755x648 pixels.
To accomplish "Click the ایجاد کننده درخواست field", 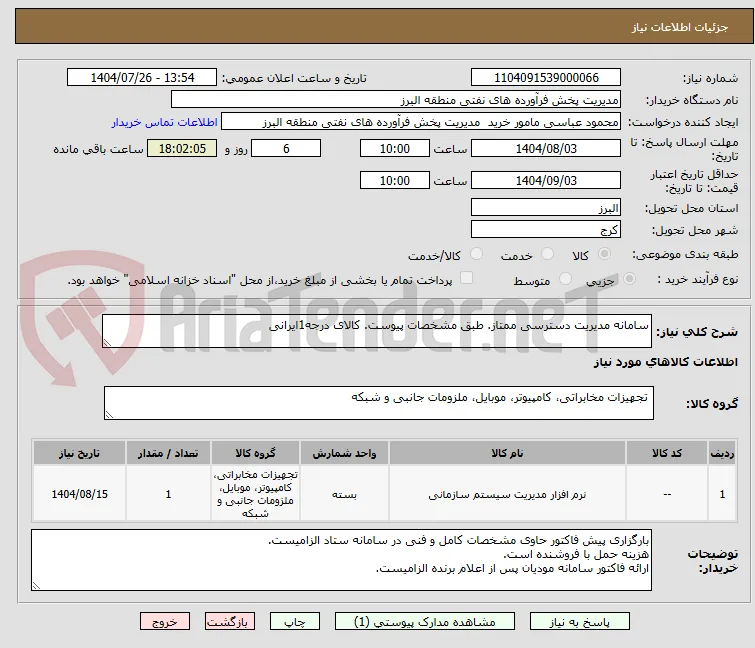I will (421, 122).
